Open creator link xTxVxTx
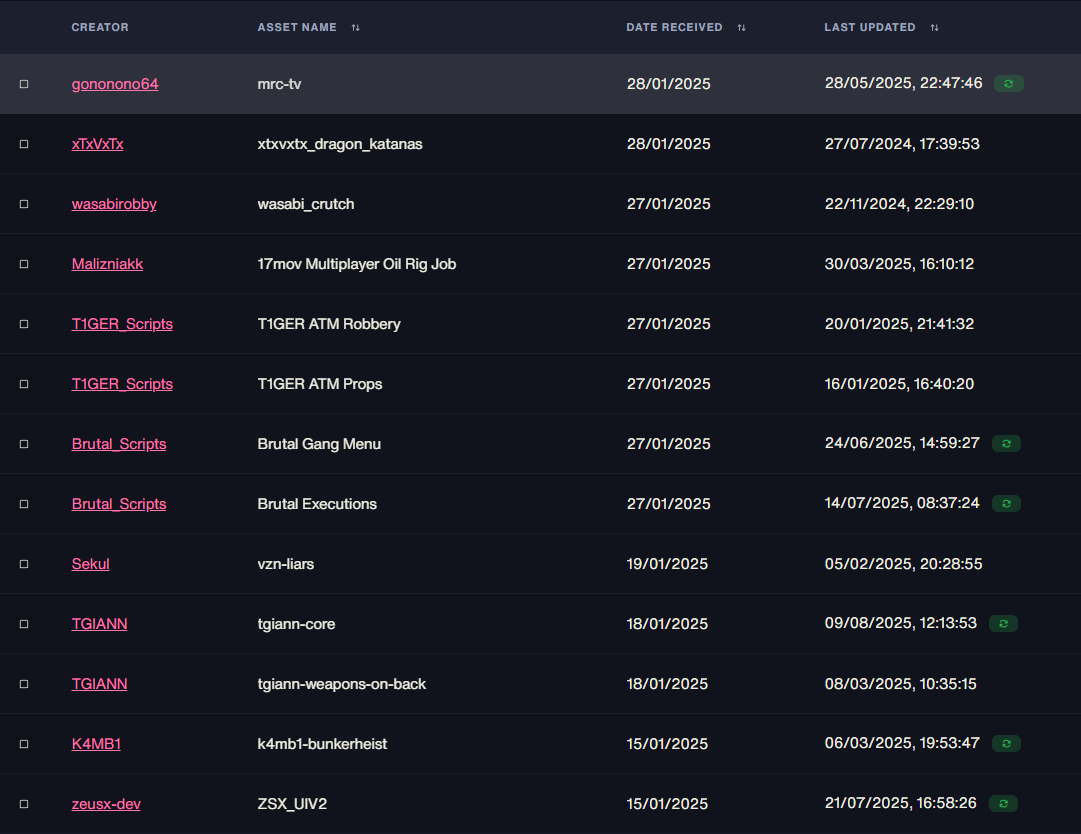 (x=97, y=144)
